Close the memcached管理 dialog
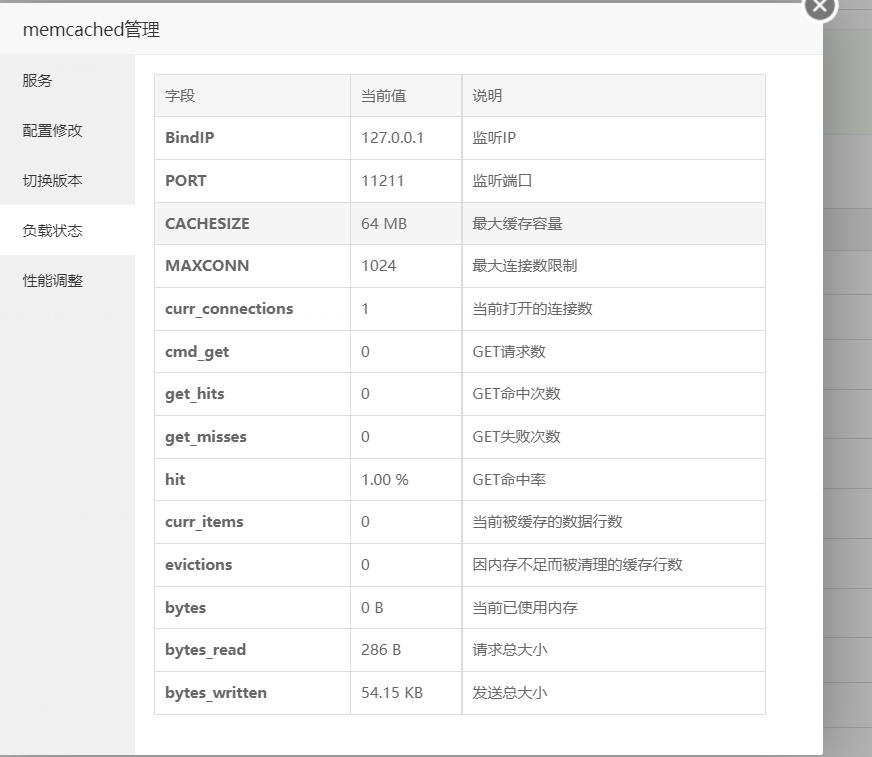Image resolution: width=872 pixels, height=757 pixels. (820, 7)
